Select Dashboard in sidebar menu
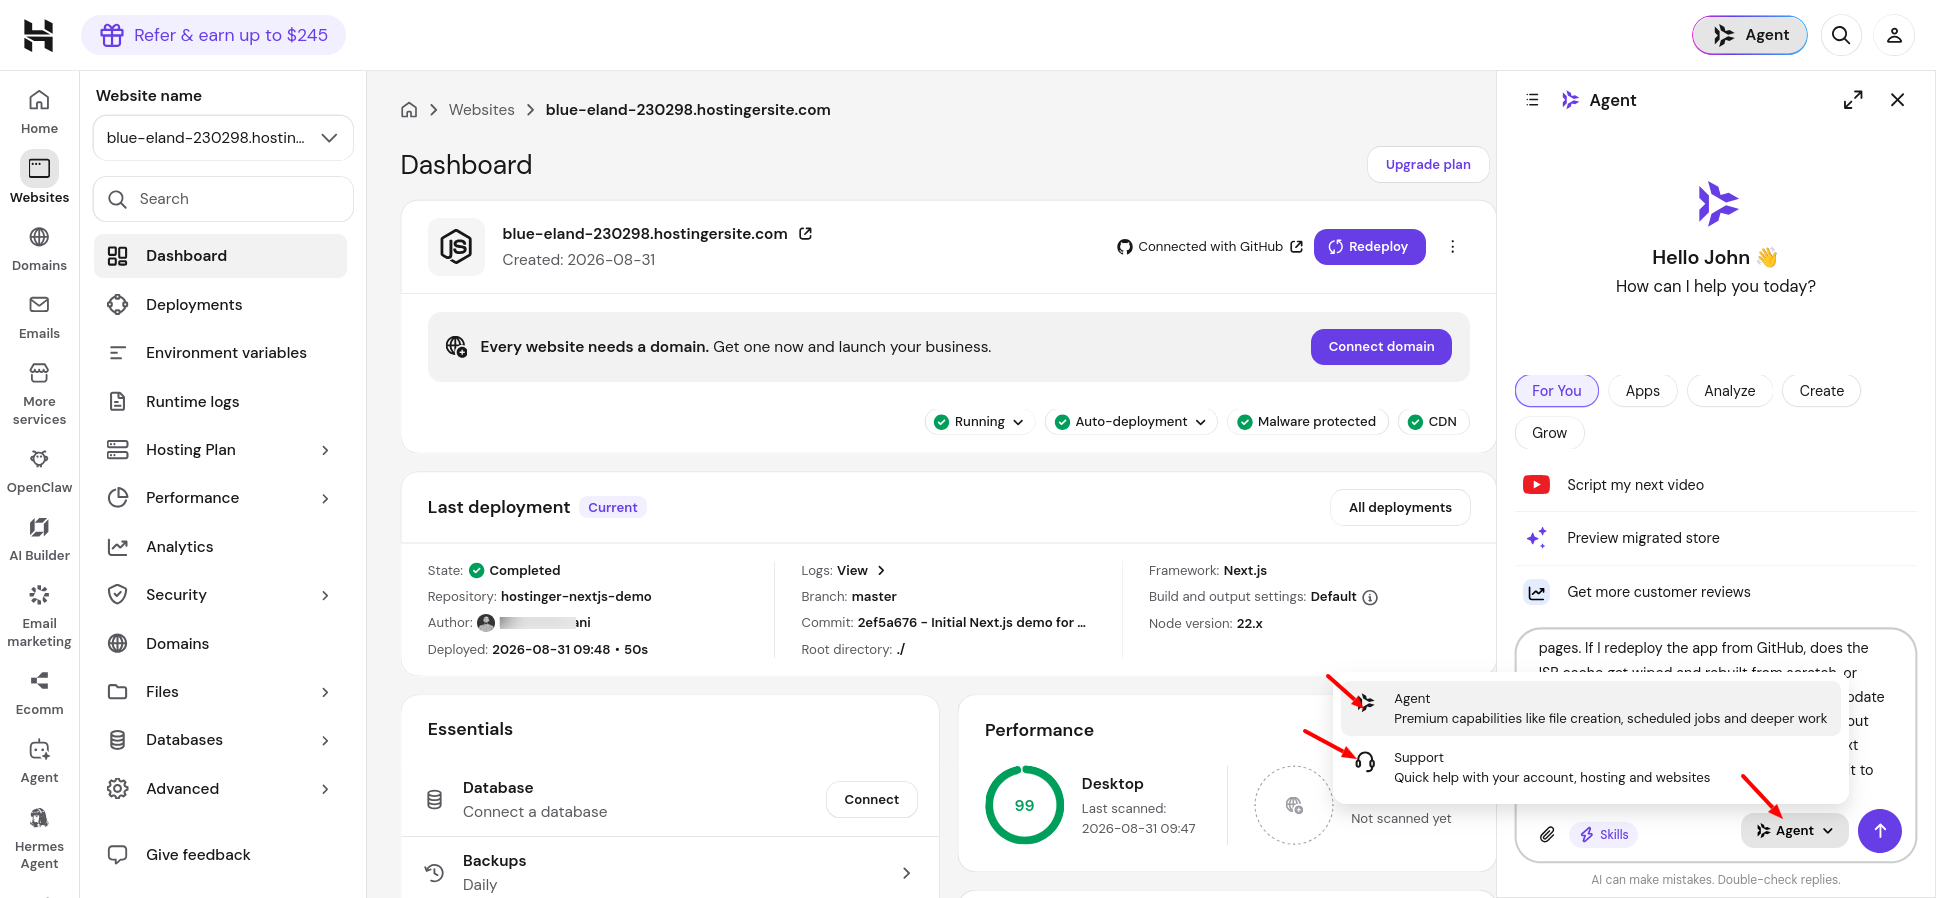 coord(220,256)
